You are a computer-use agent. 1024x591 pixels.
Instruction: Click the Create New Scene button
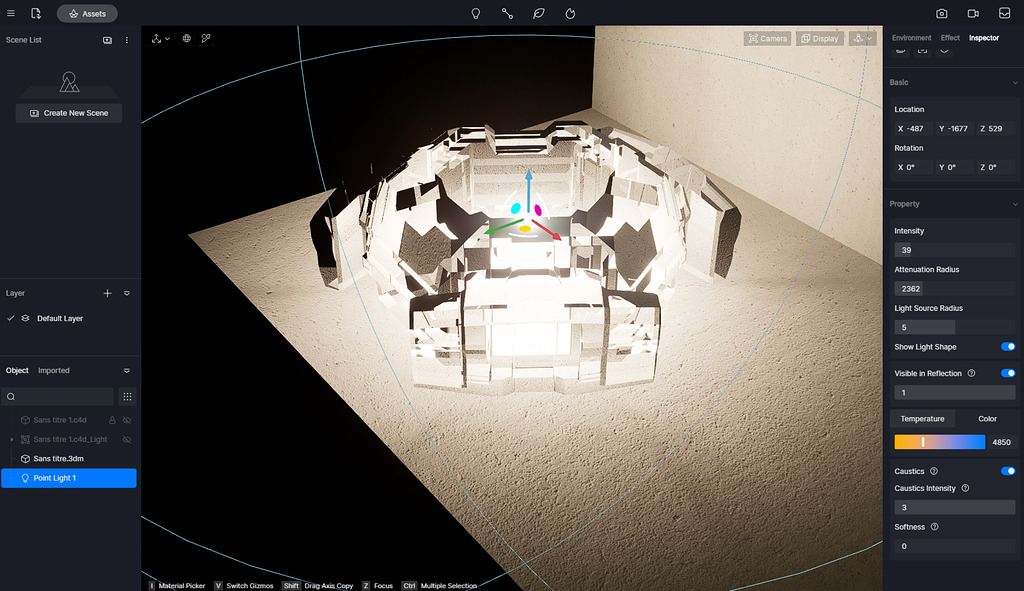coord(68,113)
